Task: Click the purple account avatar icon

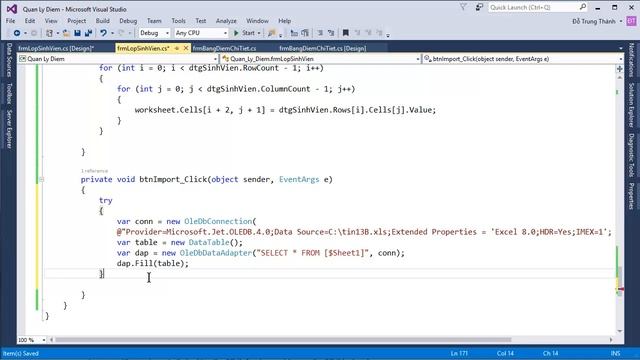Action: [x=631, y=21]
